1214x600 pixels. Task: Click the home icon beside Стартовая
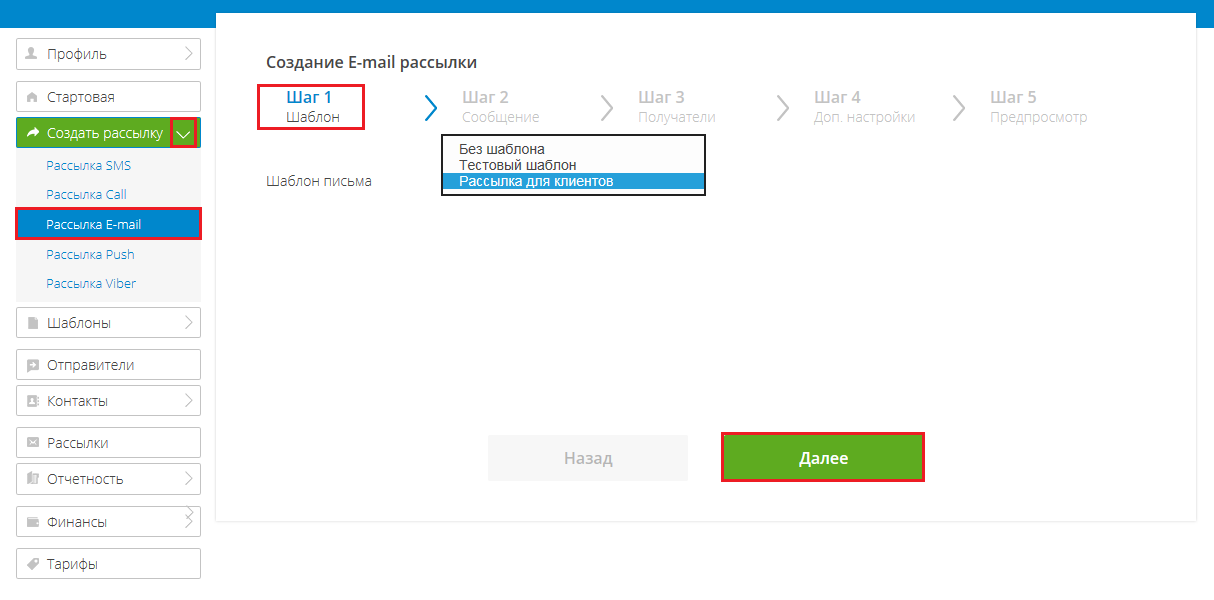click(x=32, y=97)
